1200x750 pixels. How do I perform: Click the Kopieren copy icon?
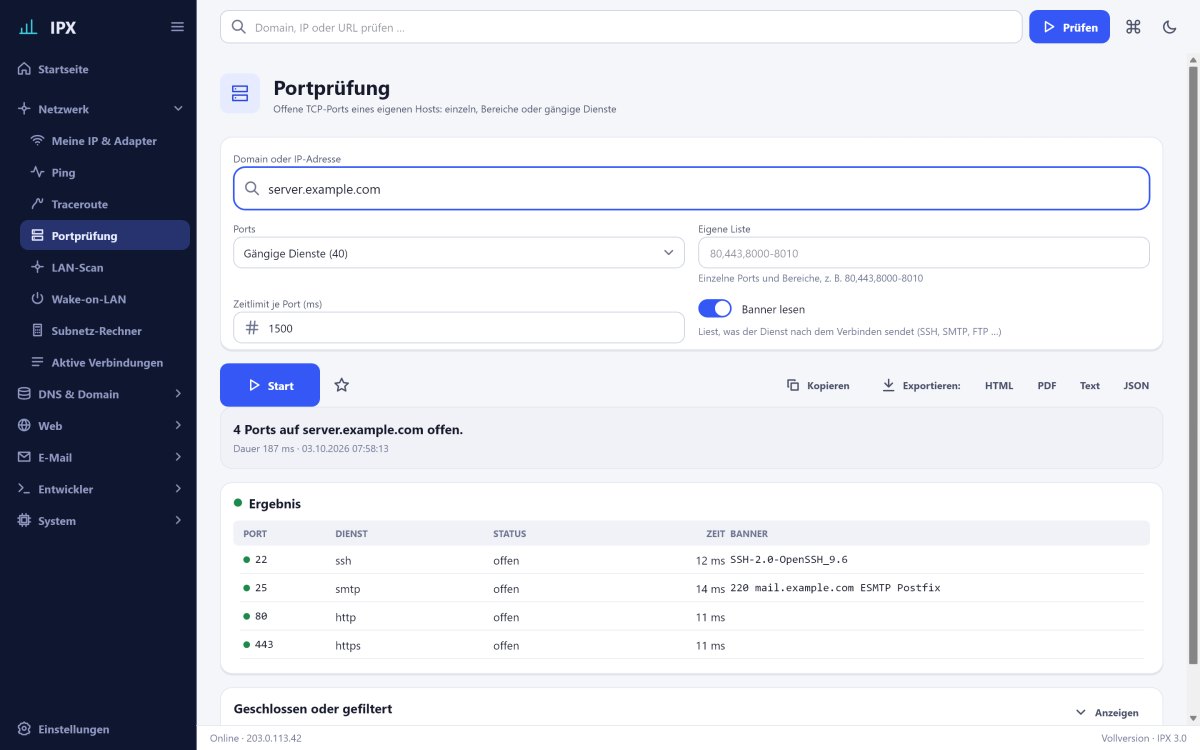coord(793,385)
